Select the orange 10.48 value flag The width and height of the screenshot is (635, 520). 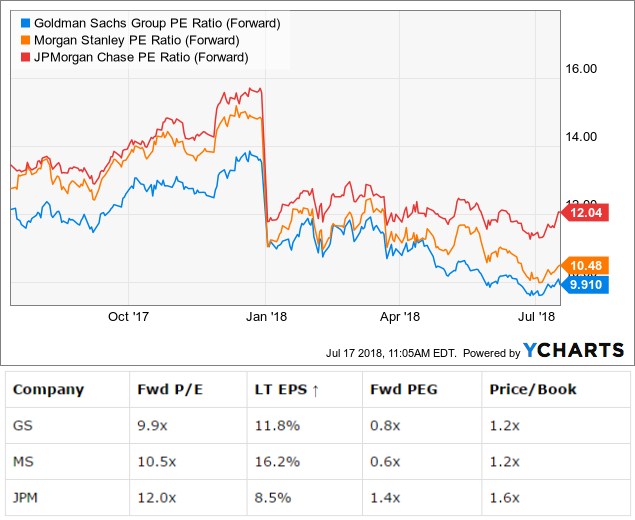coord(584,265)
